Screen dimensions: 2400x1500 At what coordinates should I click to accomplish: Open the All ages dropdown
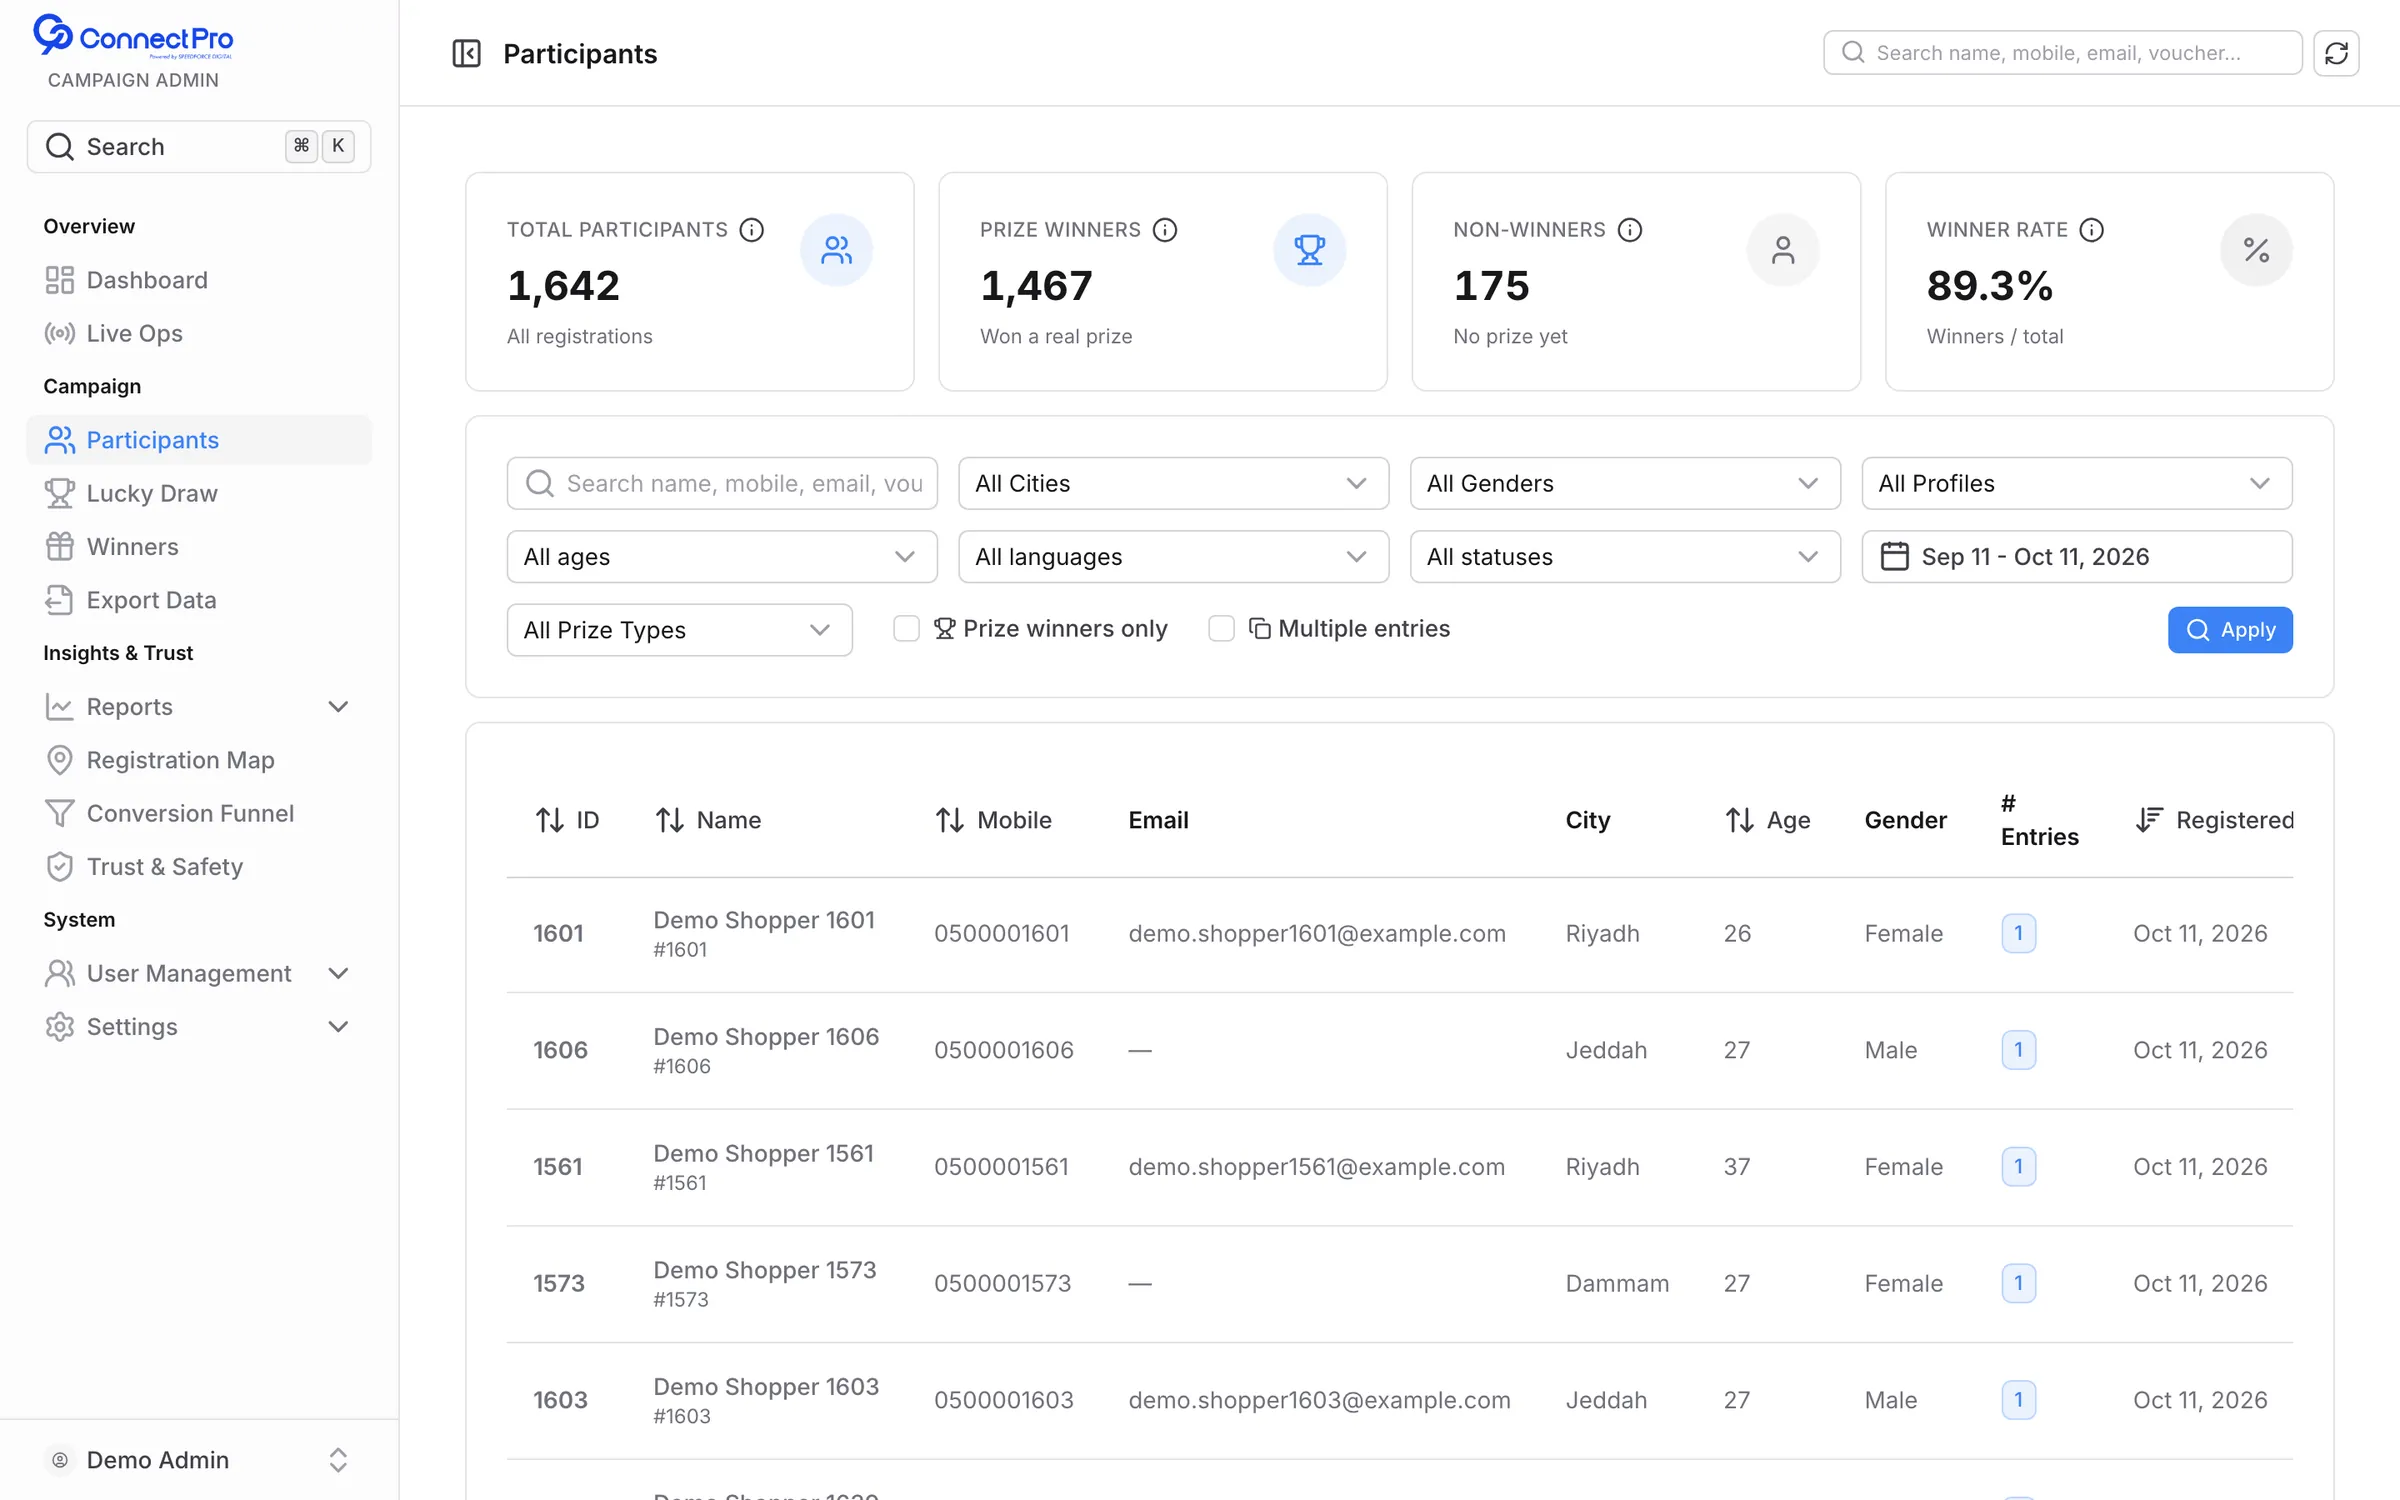pos(722,556)
